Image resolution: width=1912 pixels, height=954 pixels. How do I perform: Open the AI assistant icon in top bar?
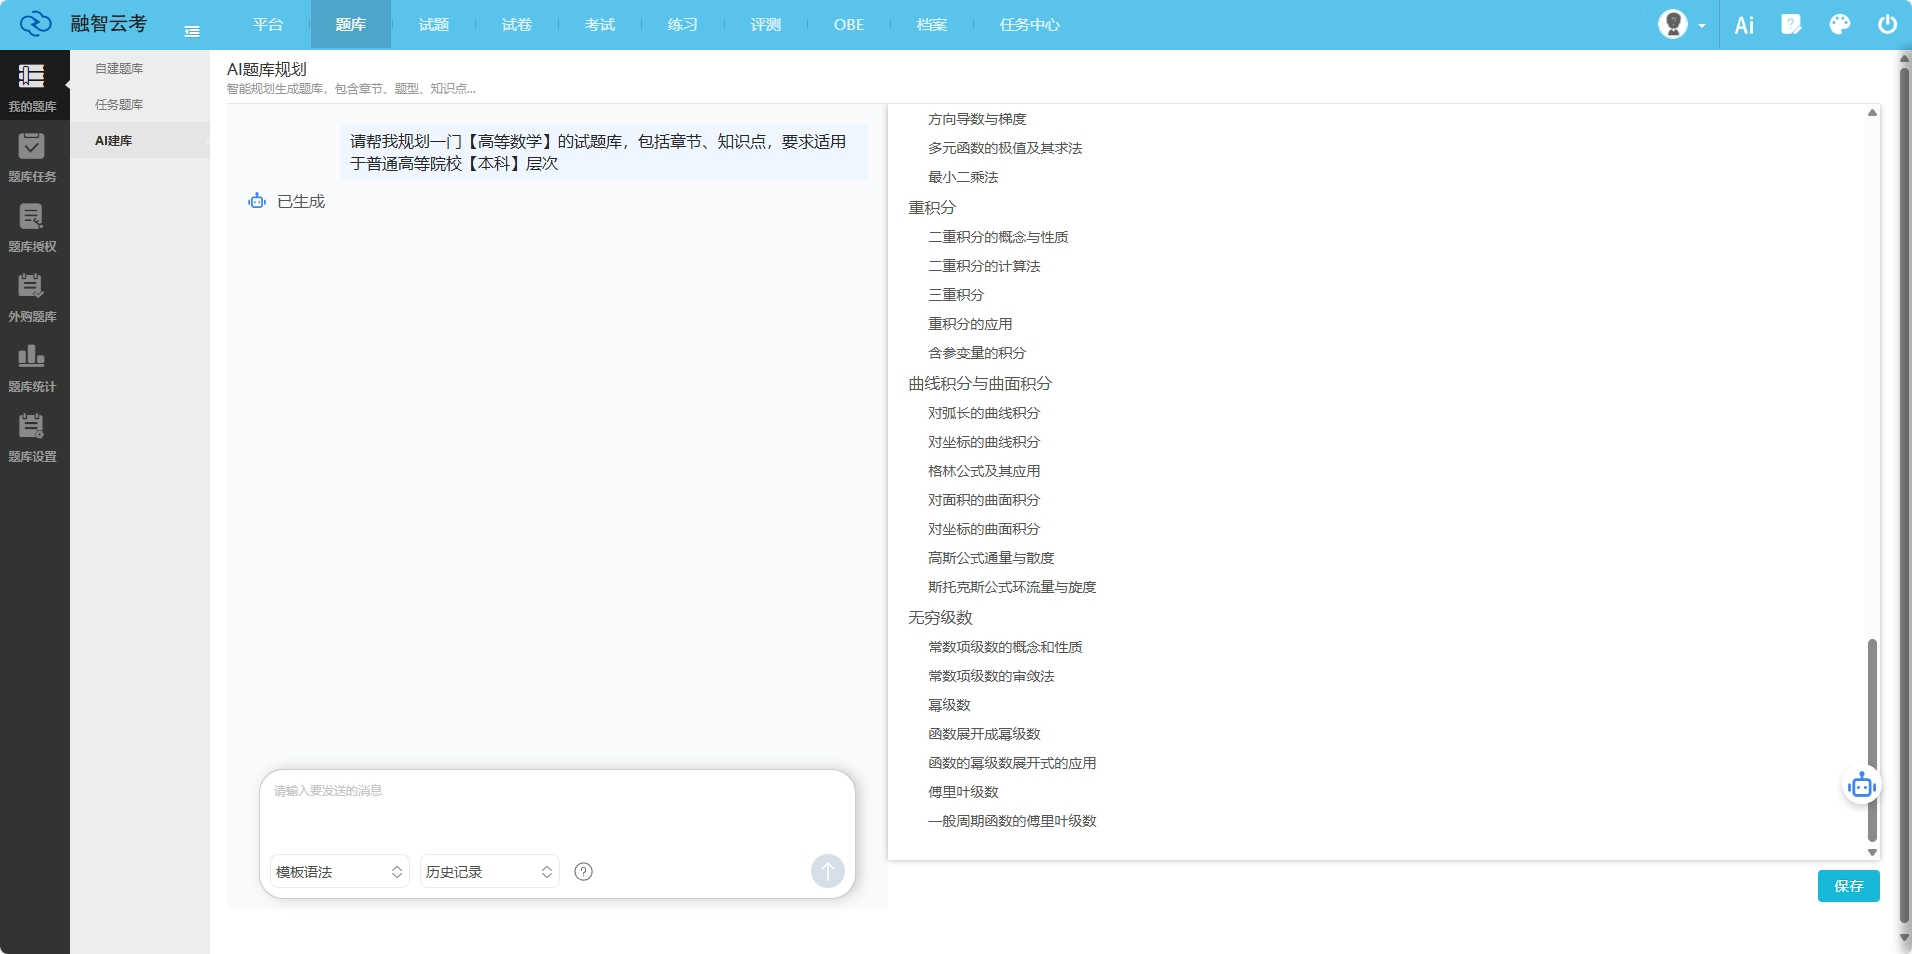(1745, 24)
